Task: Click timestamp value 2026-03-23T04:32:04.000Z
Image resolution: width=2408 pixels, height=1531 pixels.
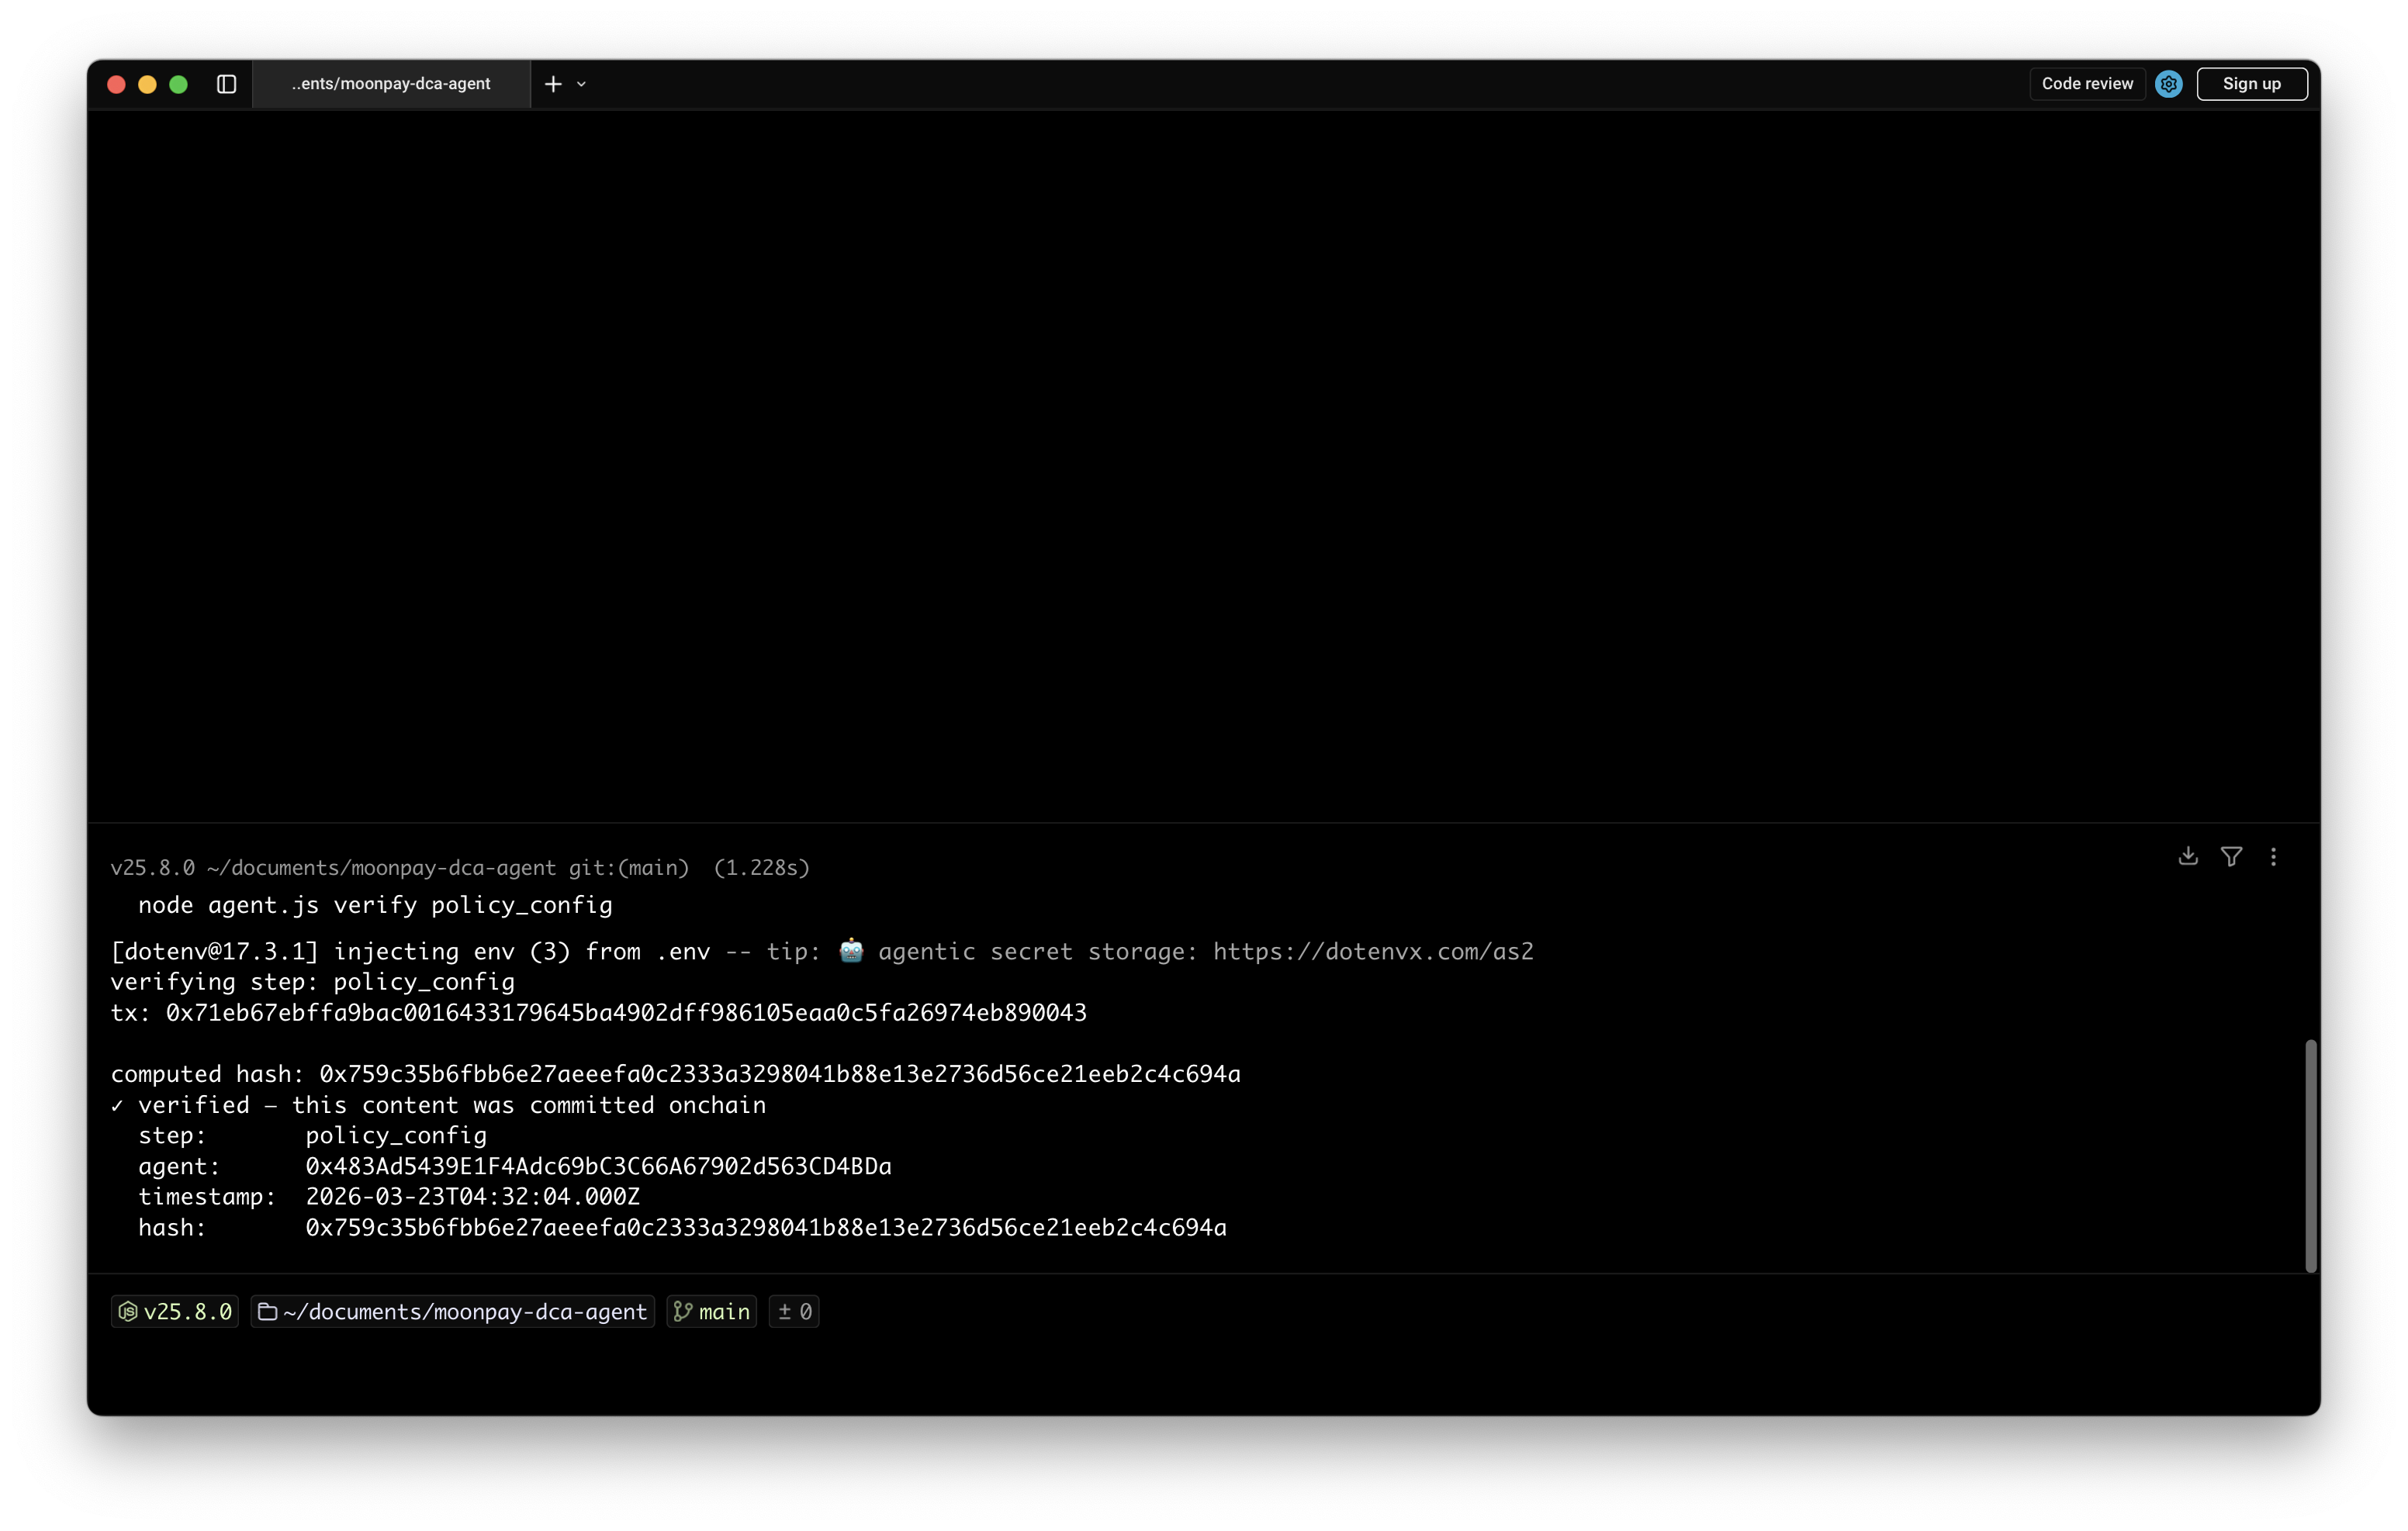Action: point(472,1196)
